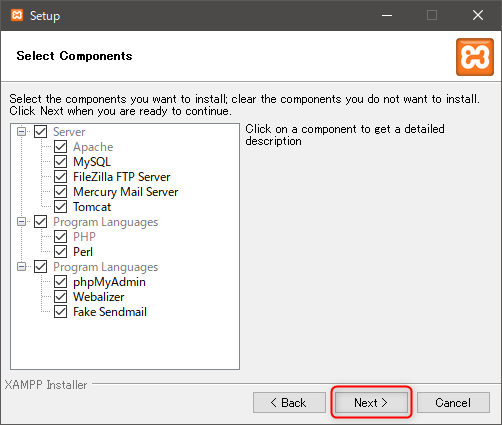Collapse the Server tree group

(x=21, y=132)
